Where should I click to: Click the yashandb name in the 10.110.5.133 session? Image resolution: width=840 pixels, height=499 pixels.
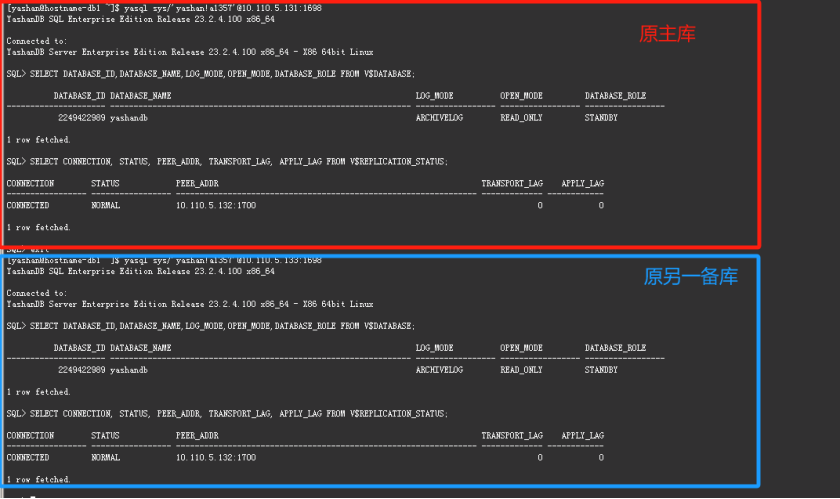coord(129,370)
